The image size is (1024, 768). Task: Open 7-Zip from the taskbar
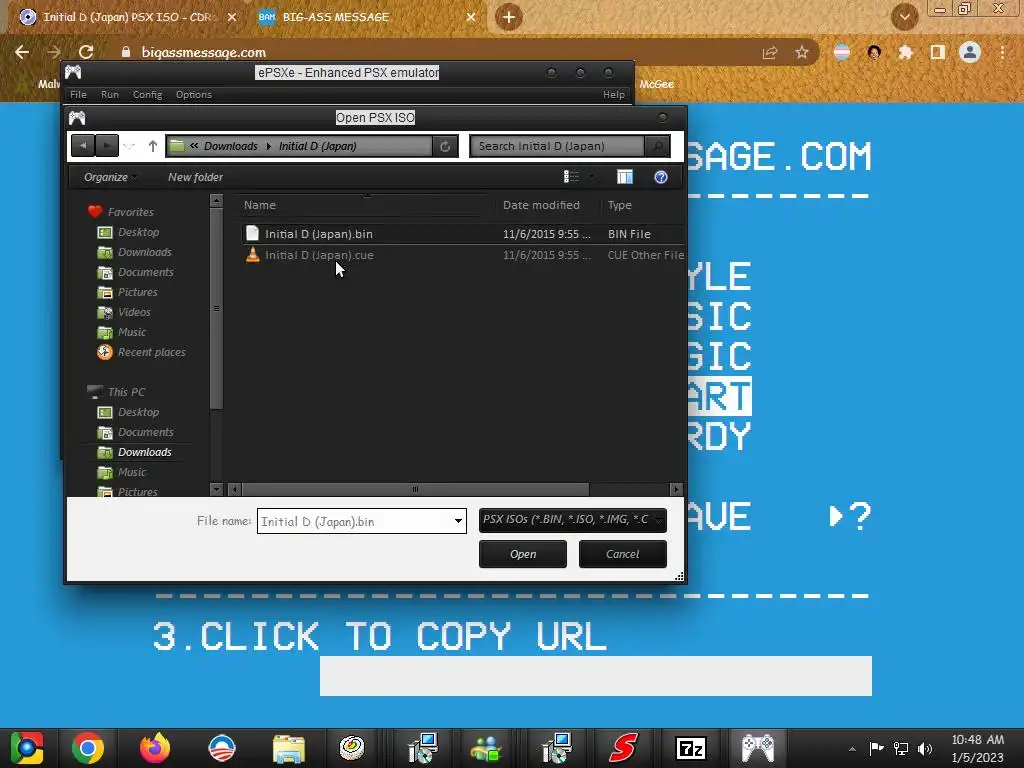tap(690, 748)
